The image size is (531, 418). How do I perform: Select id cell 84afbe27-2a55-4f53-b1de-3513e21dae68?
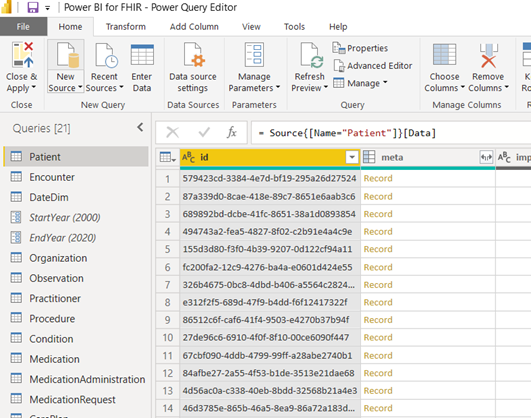pos(270,373)
